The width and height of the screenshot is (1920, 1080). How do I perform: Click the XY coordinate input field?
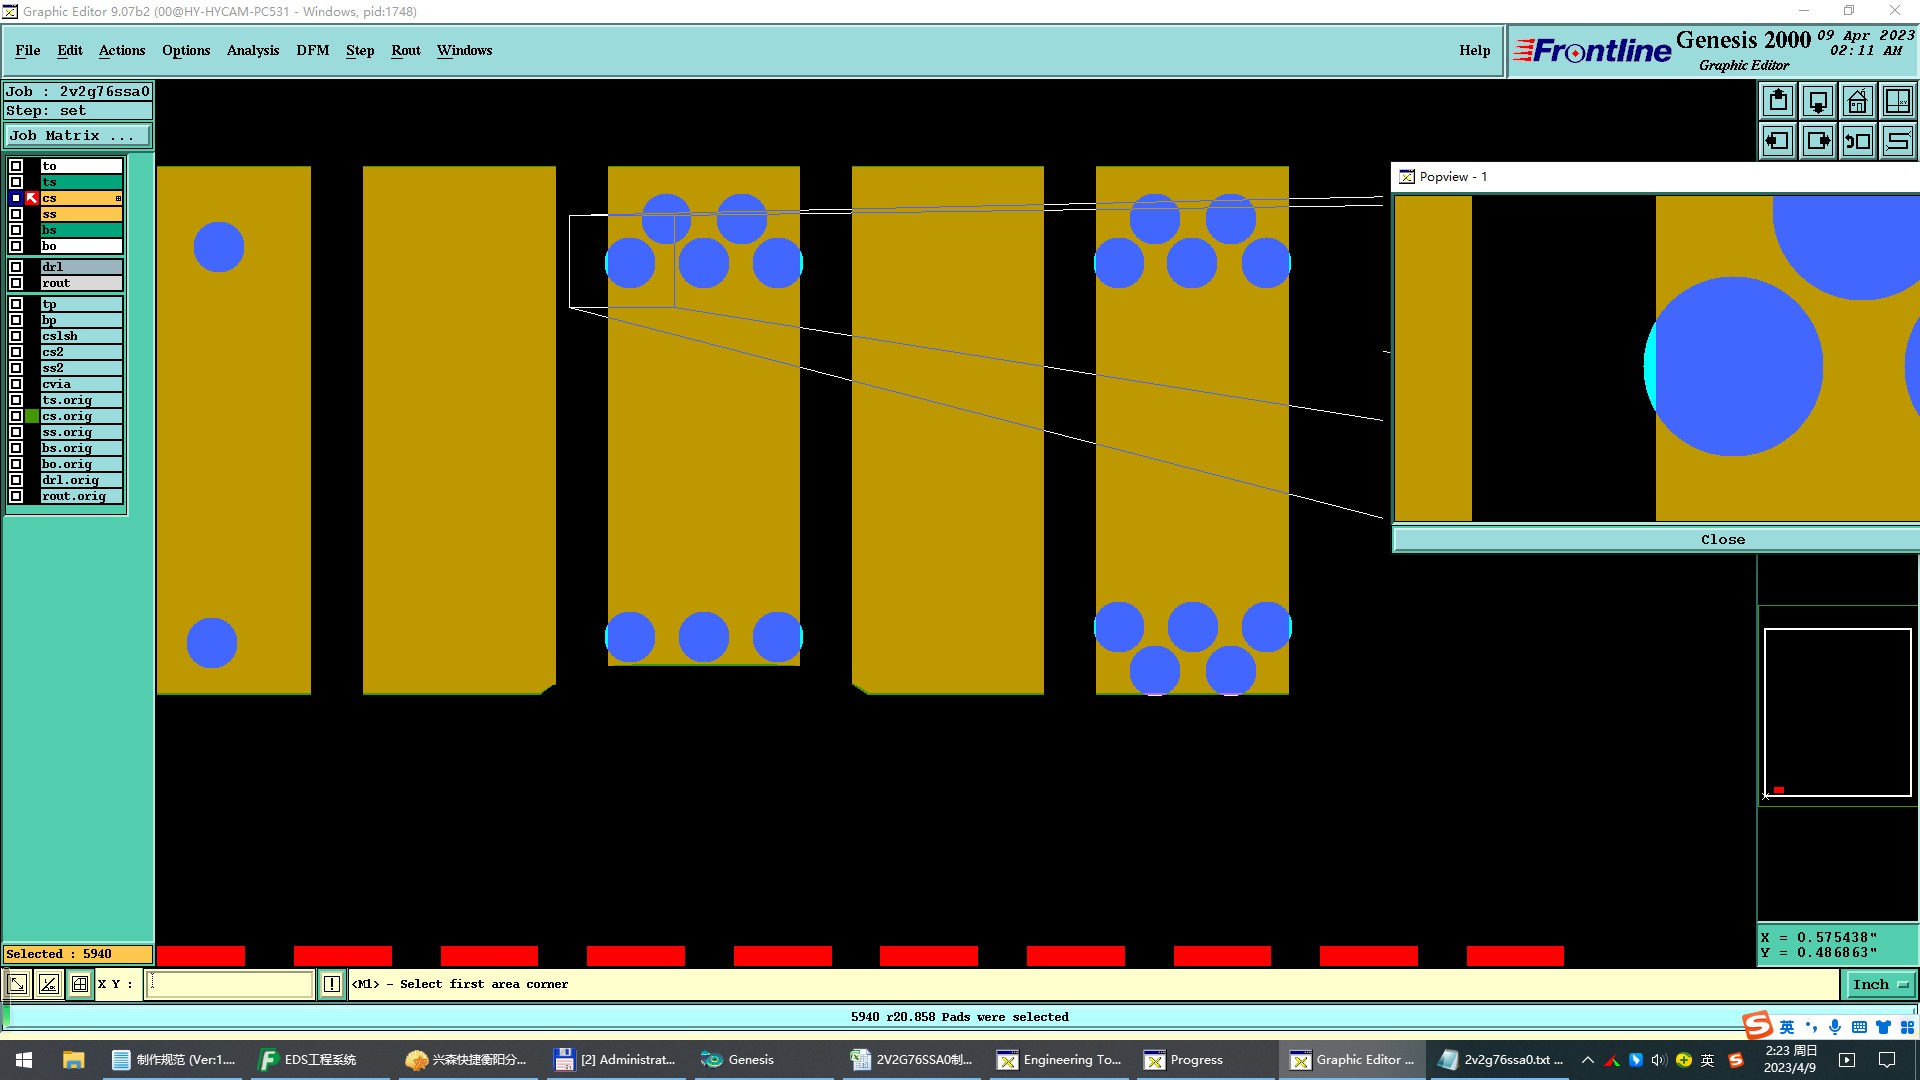click(x=230, y=984)
